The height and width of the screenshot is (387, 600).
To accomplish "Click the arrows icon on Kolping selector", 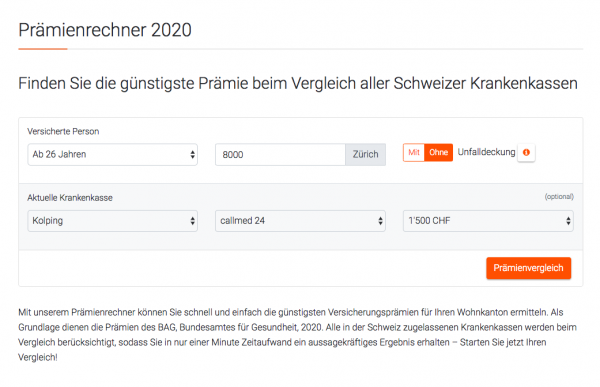I will tap(192, 221).
